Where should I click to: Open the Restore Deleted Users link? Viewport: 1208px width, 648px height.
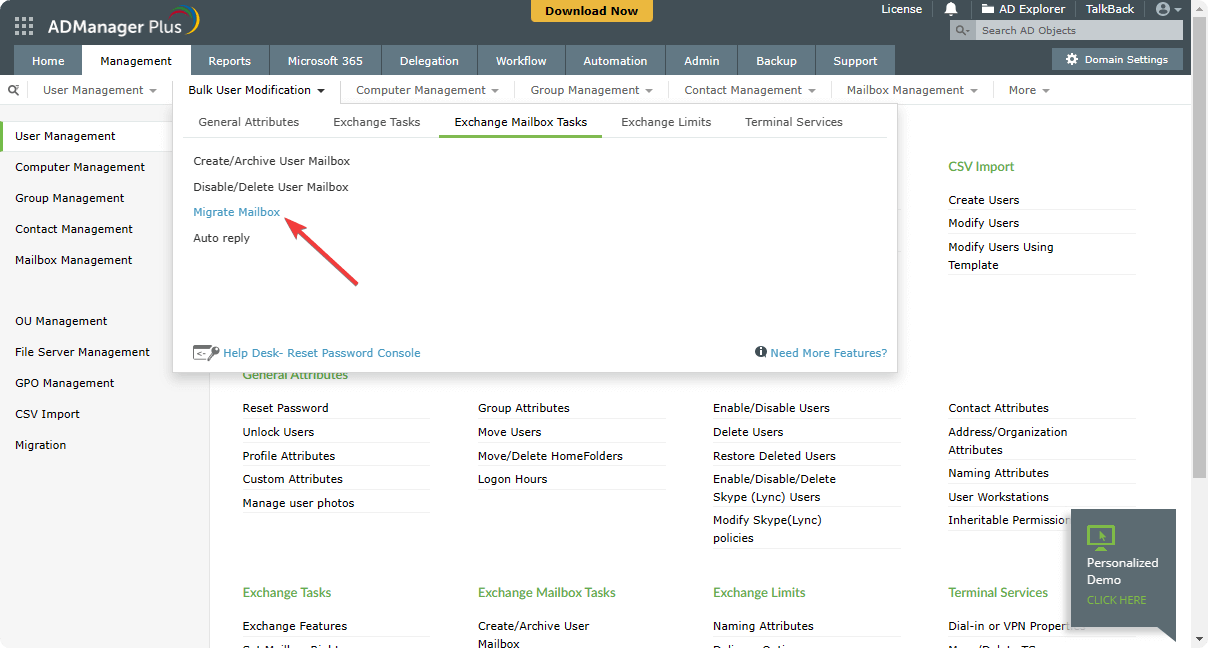pyautogui.click(x=774, y=456)
